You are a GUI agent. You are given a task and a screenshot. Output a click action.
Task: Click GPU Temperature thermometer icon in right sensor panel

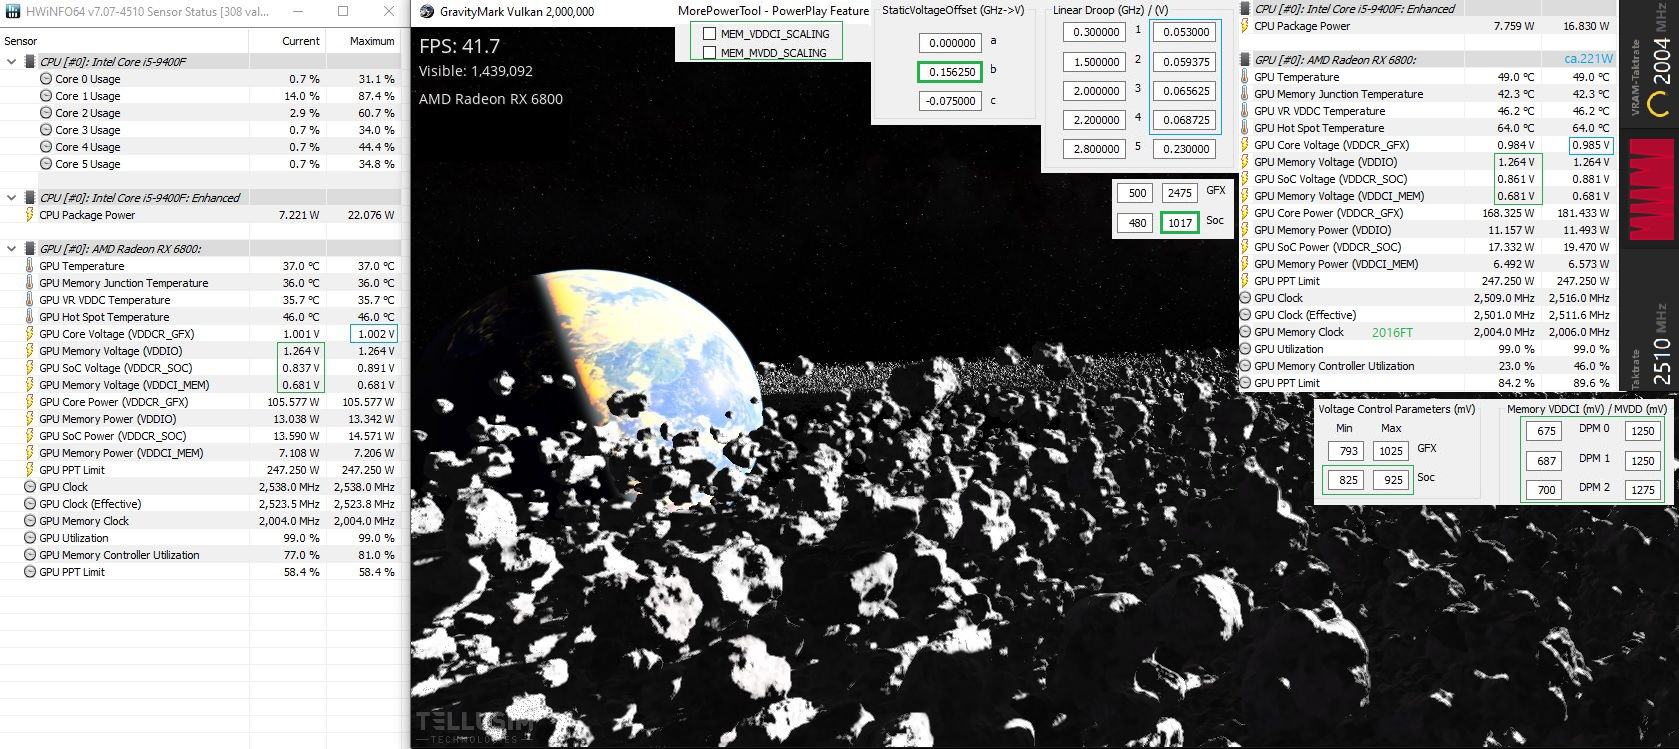[x=1245, y=77]
